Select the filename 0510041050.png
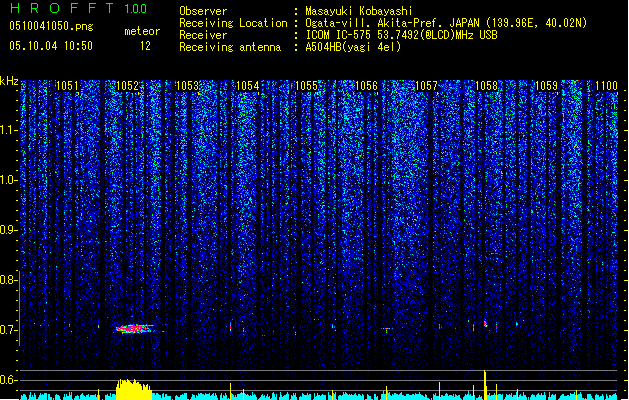629x400 pixels. [x=51, y=26]
